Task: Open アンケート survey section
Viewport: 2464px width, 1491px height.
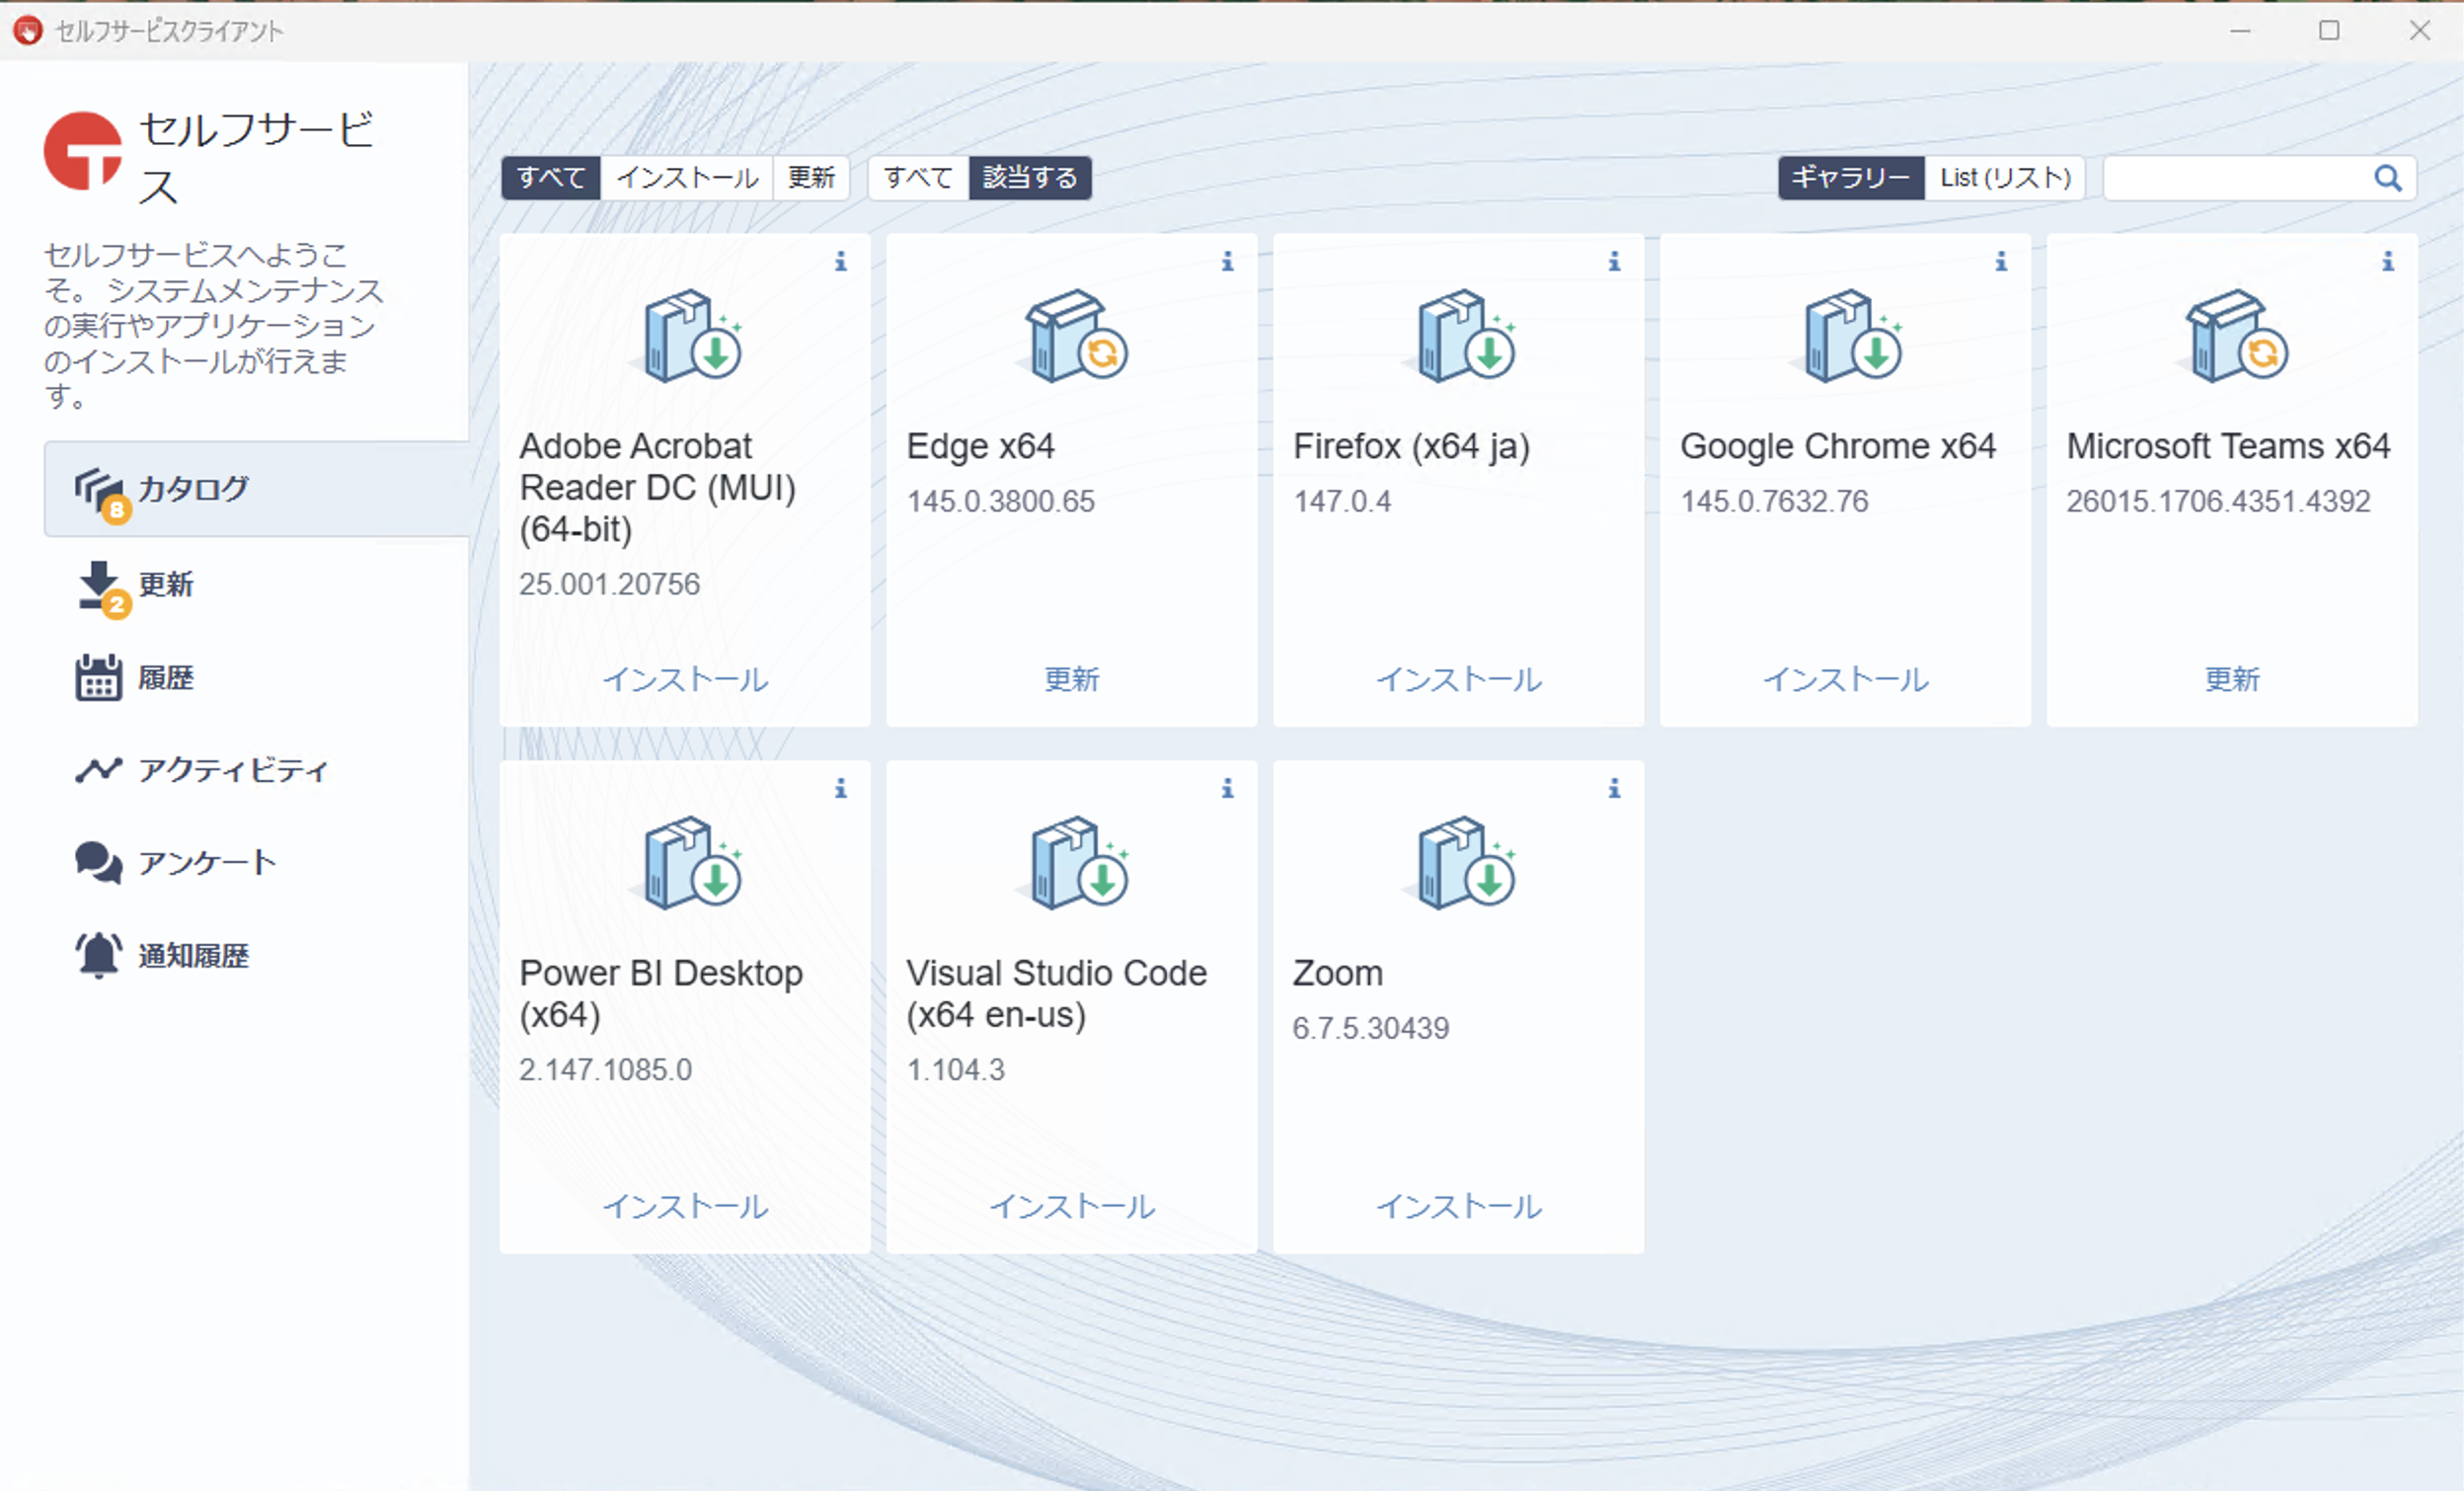Action: click(x=206, y=862)
